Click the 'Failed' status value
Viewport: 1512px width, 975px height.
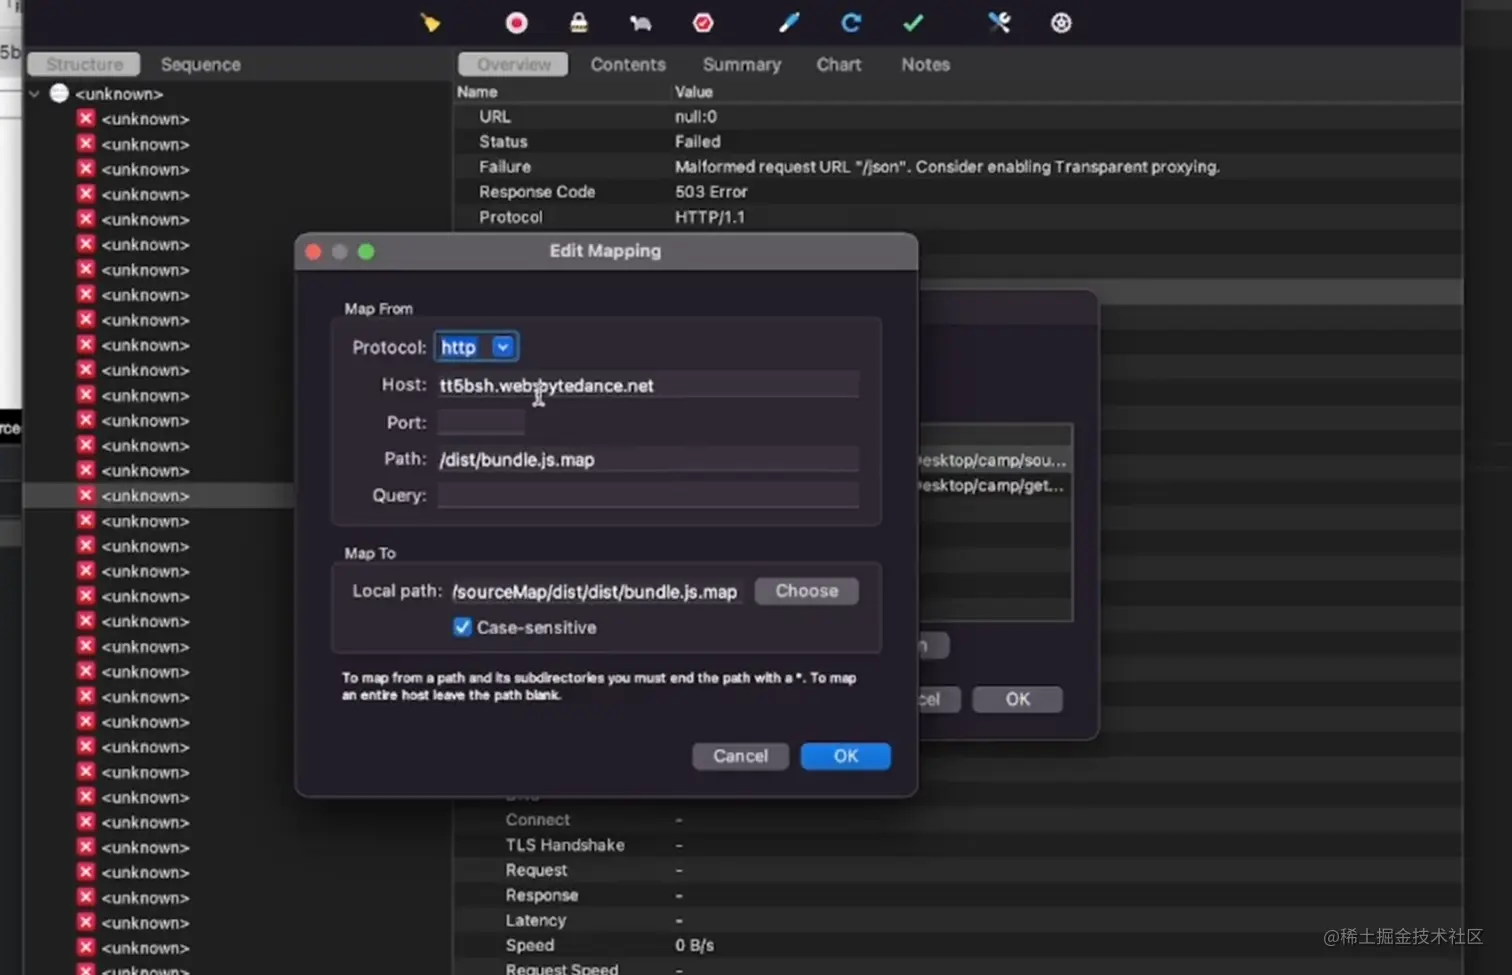(697, 141)
